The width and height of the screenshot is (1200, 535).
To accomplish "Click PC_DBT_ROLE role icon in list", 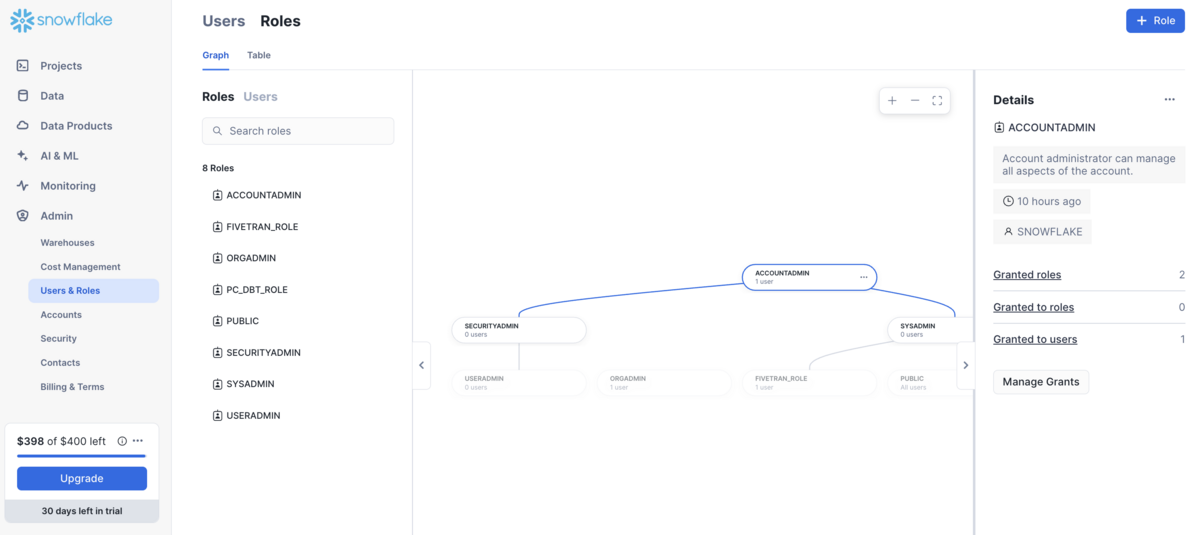I will (x=217, y=290).
